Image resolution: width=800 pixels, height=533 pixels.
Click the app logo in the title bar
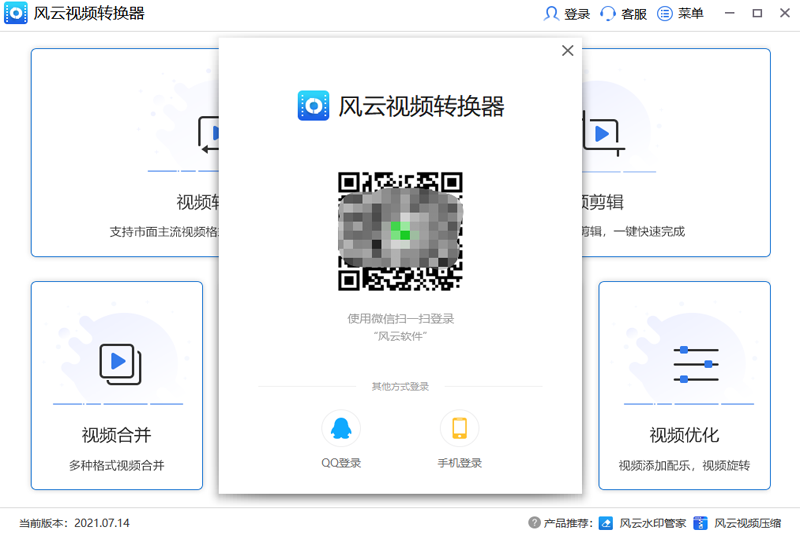[14, 14]
